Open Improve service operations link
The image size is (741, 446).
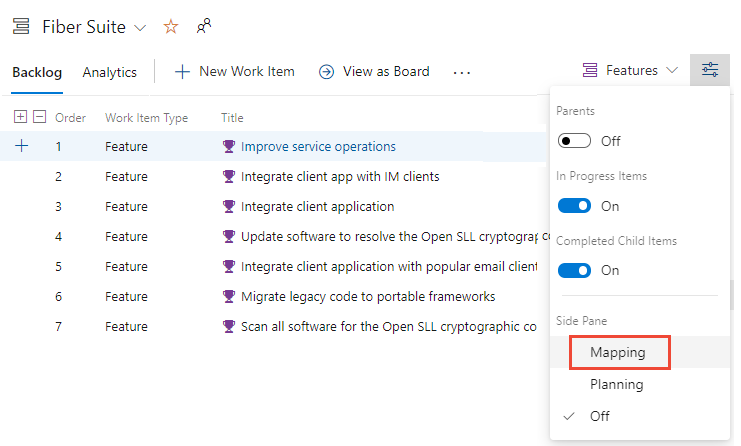point(318,146)
